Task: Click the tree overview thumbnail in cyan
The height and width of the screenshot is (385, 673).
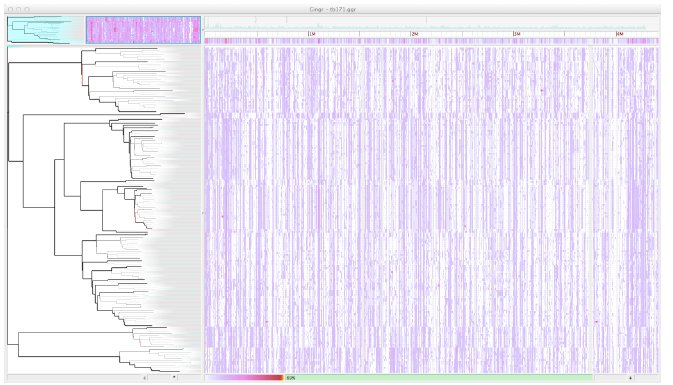Action: click(45, 30)
